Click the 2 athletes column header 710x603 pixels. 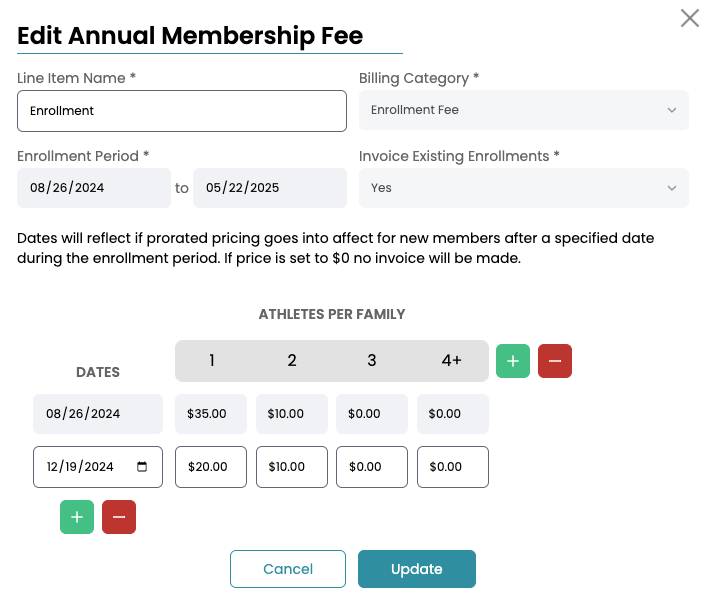tap(292, 361)
